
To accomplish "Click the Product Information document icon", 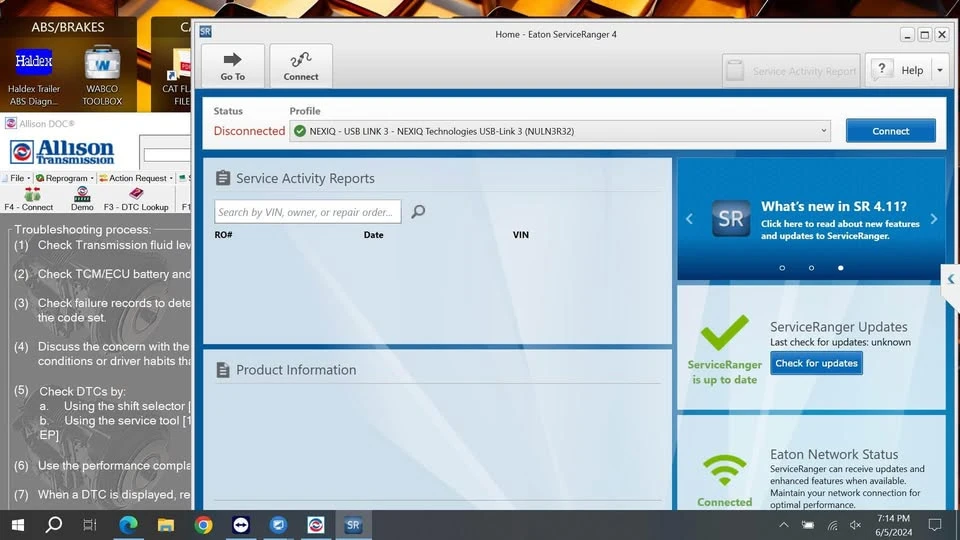I will click(x=223, y=370).
